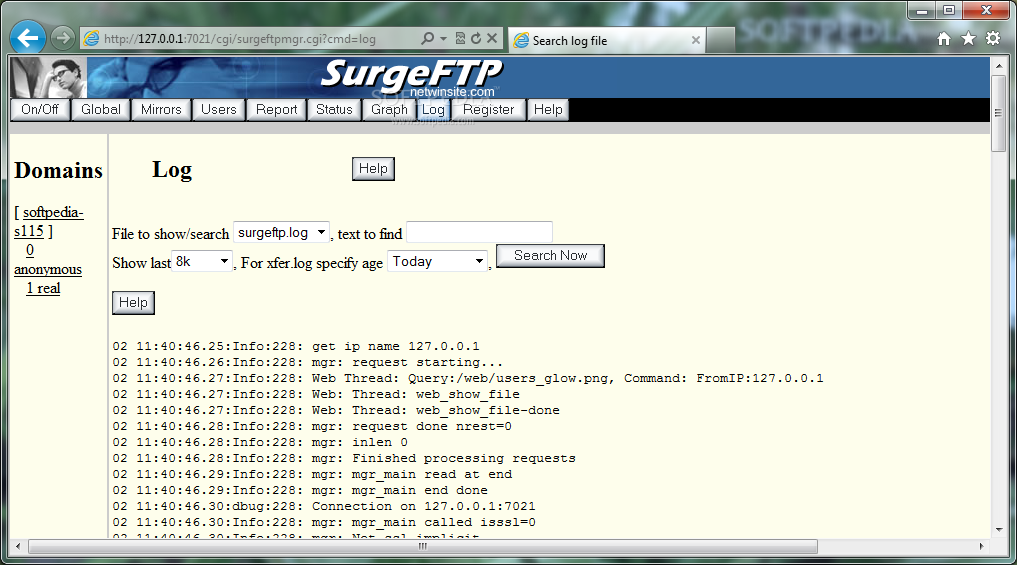Go back with the browser back arrow
Screen dimensions: 1017x565
point(28,38)
